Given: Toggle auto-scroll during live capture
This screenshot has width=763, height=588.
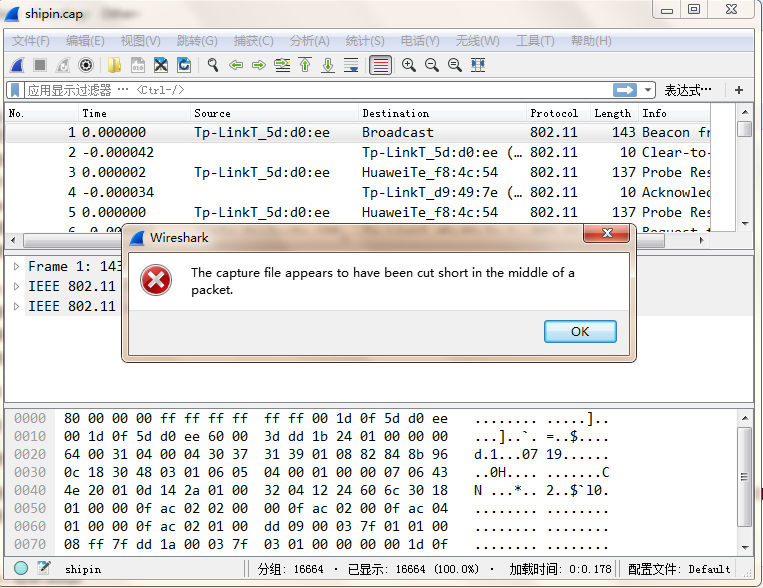Looking at the screenshot, I should (x=351, y=65).
